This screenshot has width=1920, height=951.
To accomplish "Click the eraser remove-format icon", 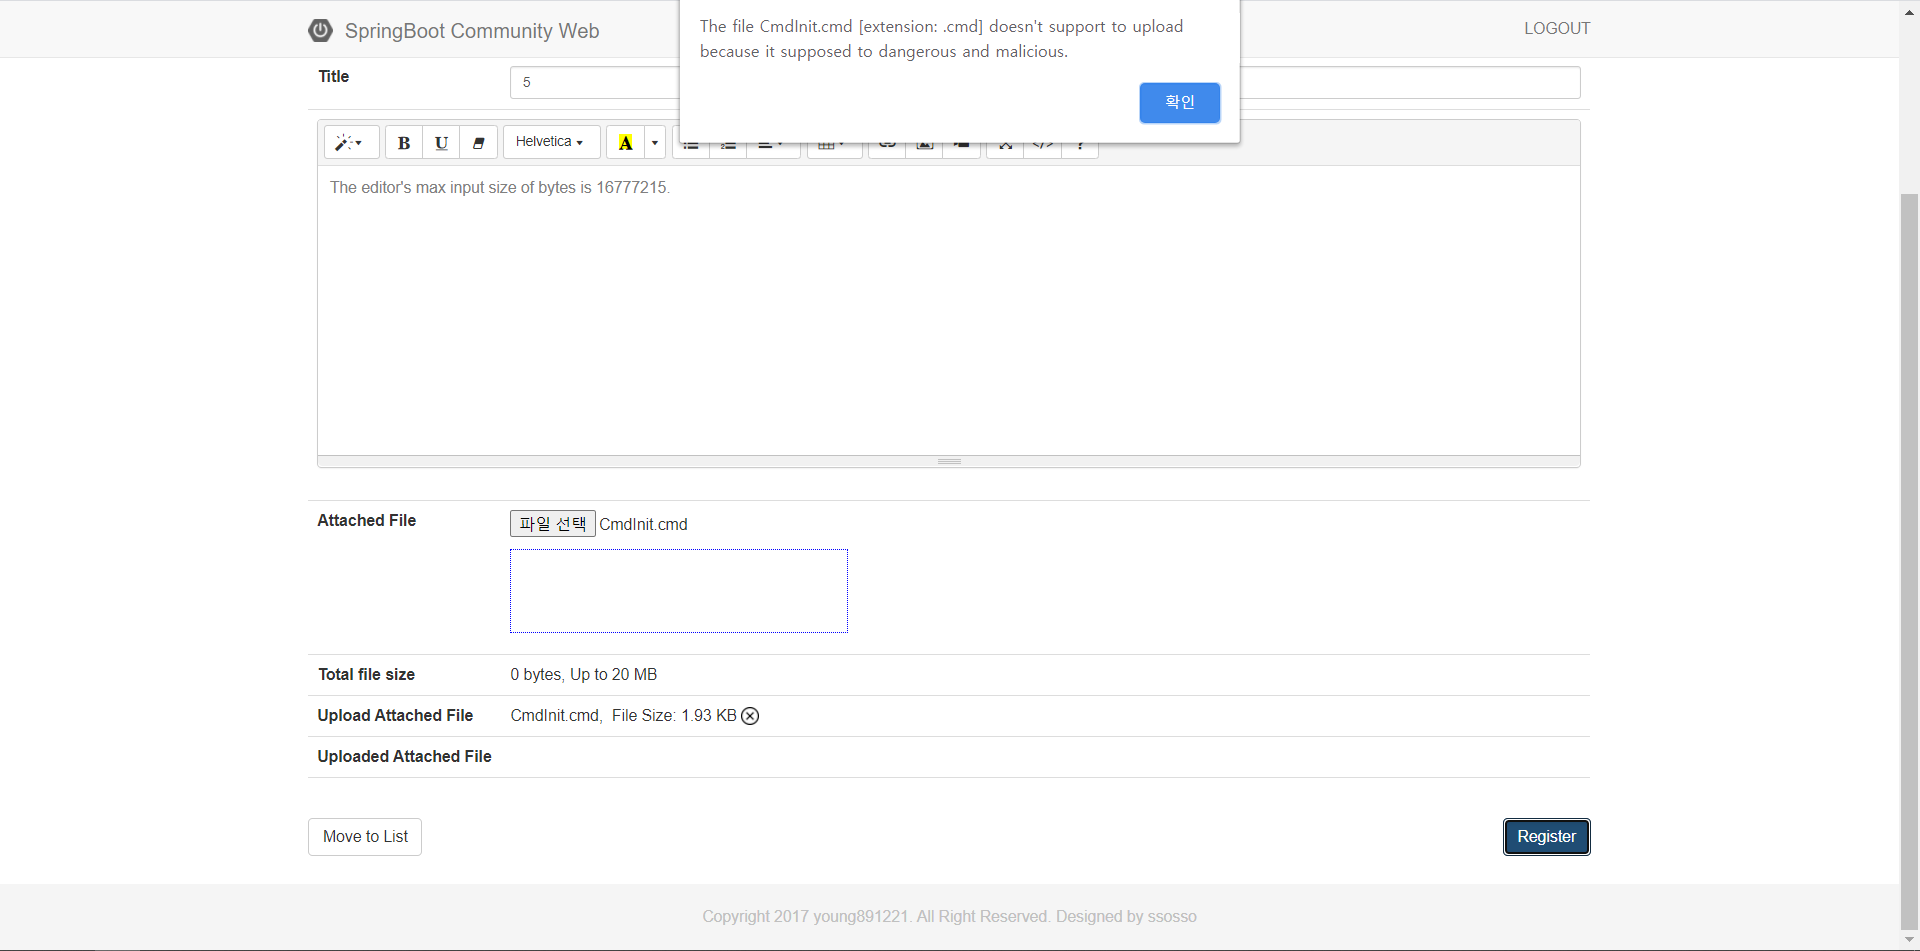I will tap(479, 143).
